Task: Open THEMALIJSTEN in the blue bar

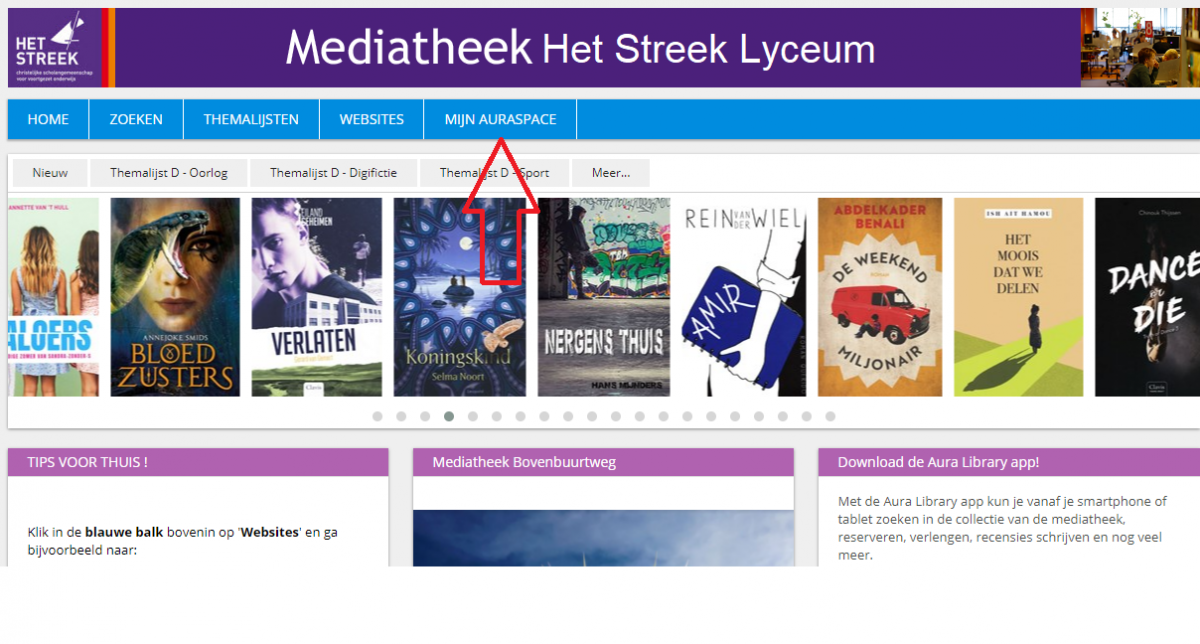Action: [251, 119]
